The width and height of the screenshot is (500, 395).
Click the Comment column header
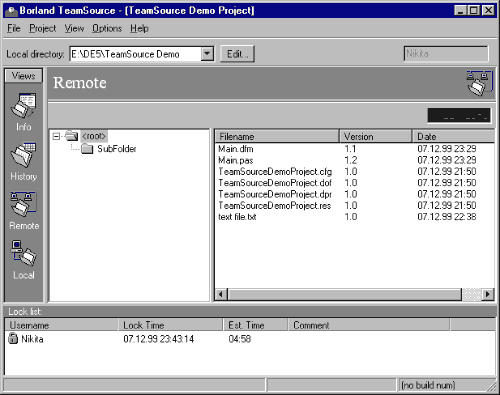[x=369, y=325]
